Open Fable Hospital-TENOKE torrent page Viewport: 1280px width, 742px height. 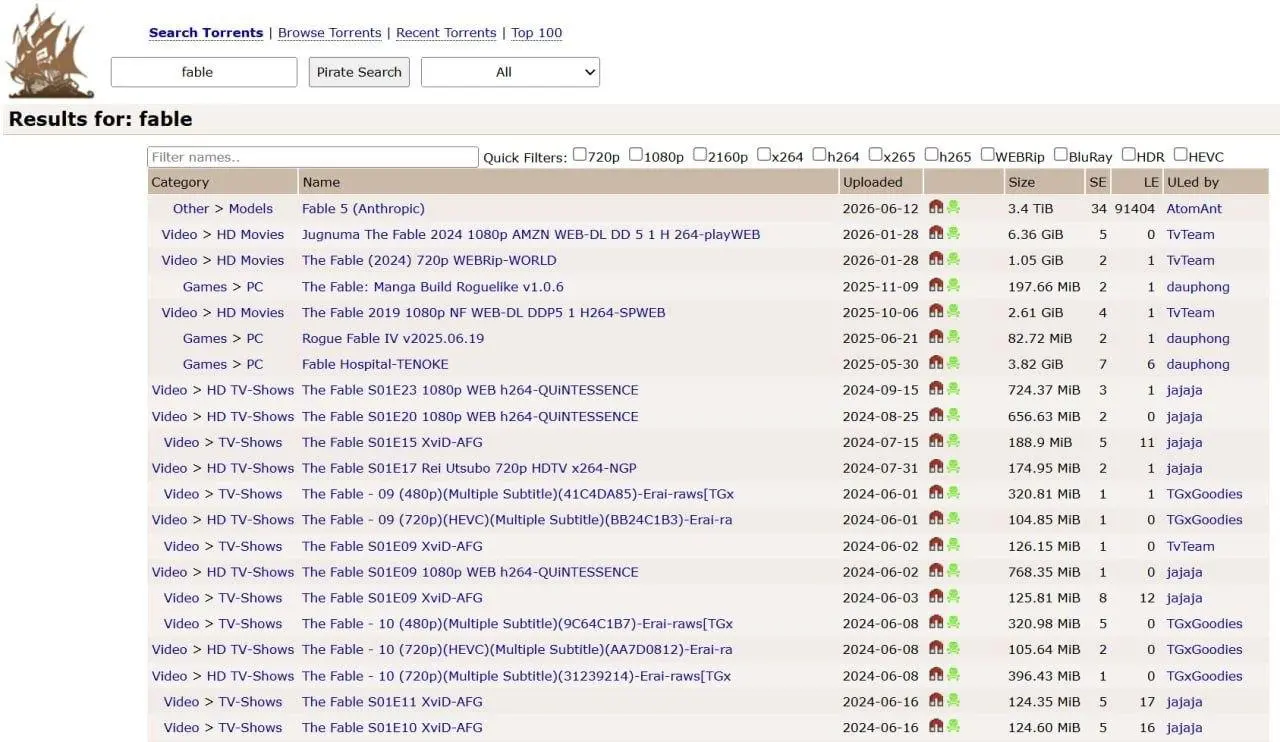(375, 364)
